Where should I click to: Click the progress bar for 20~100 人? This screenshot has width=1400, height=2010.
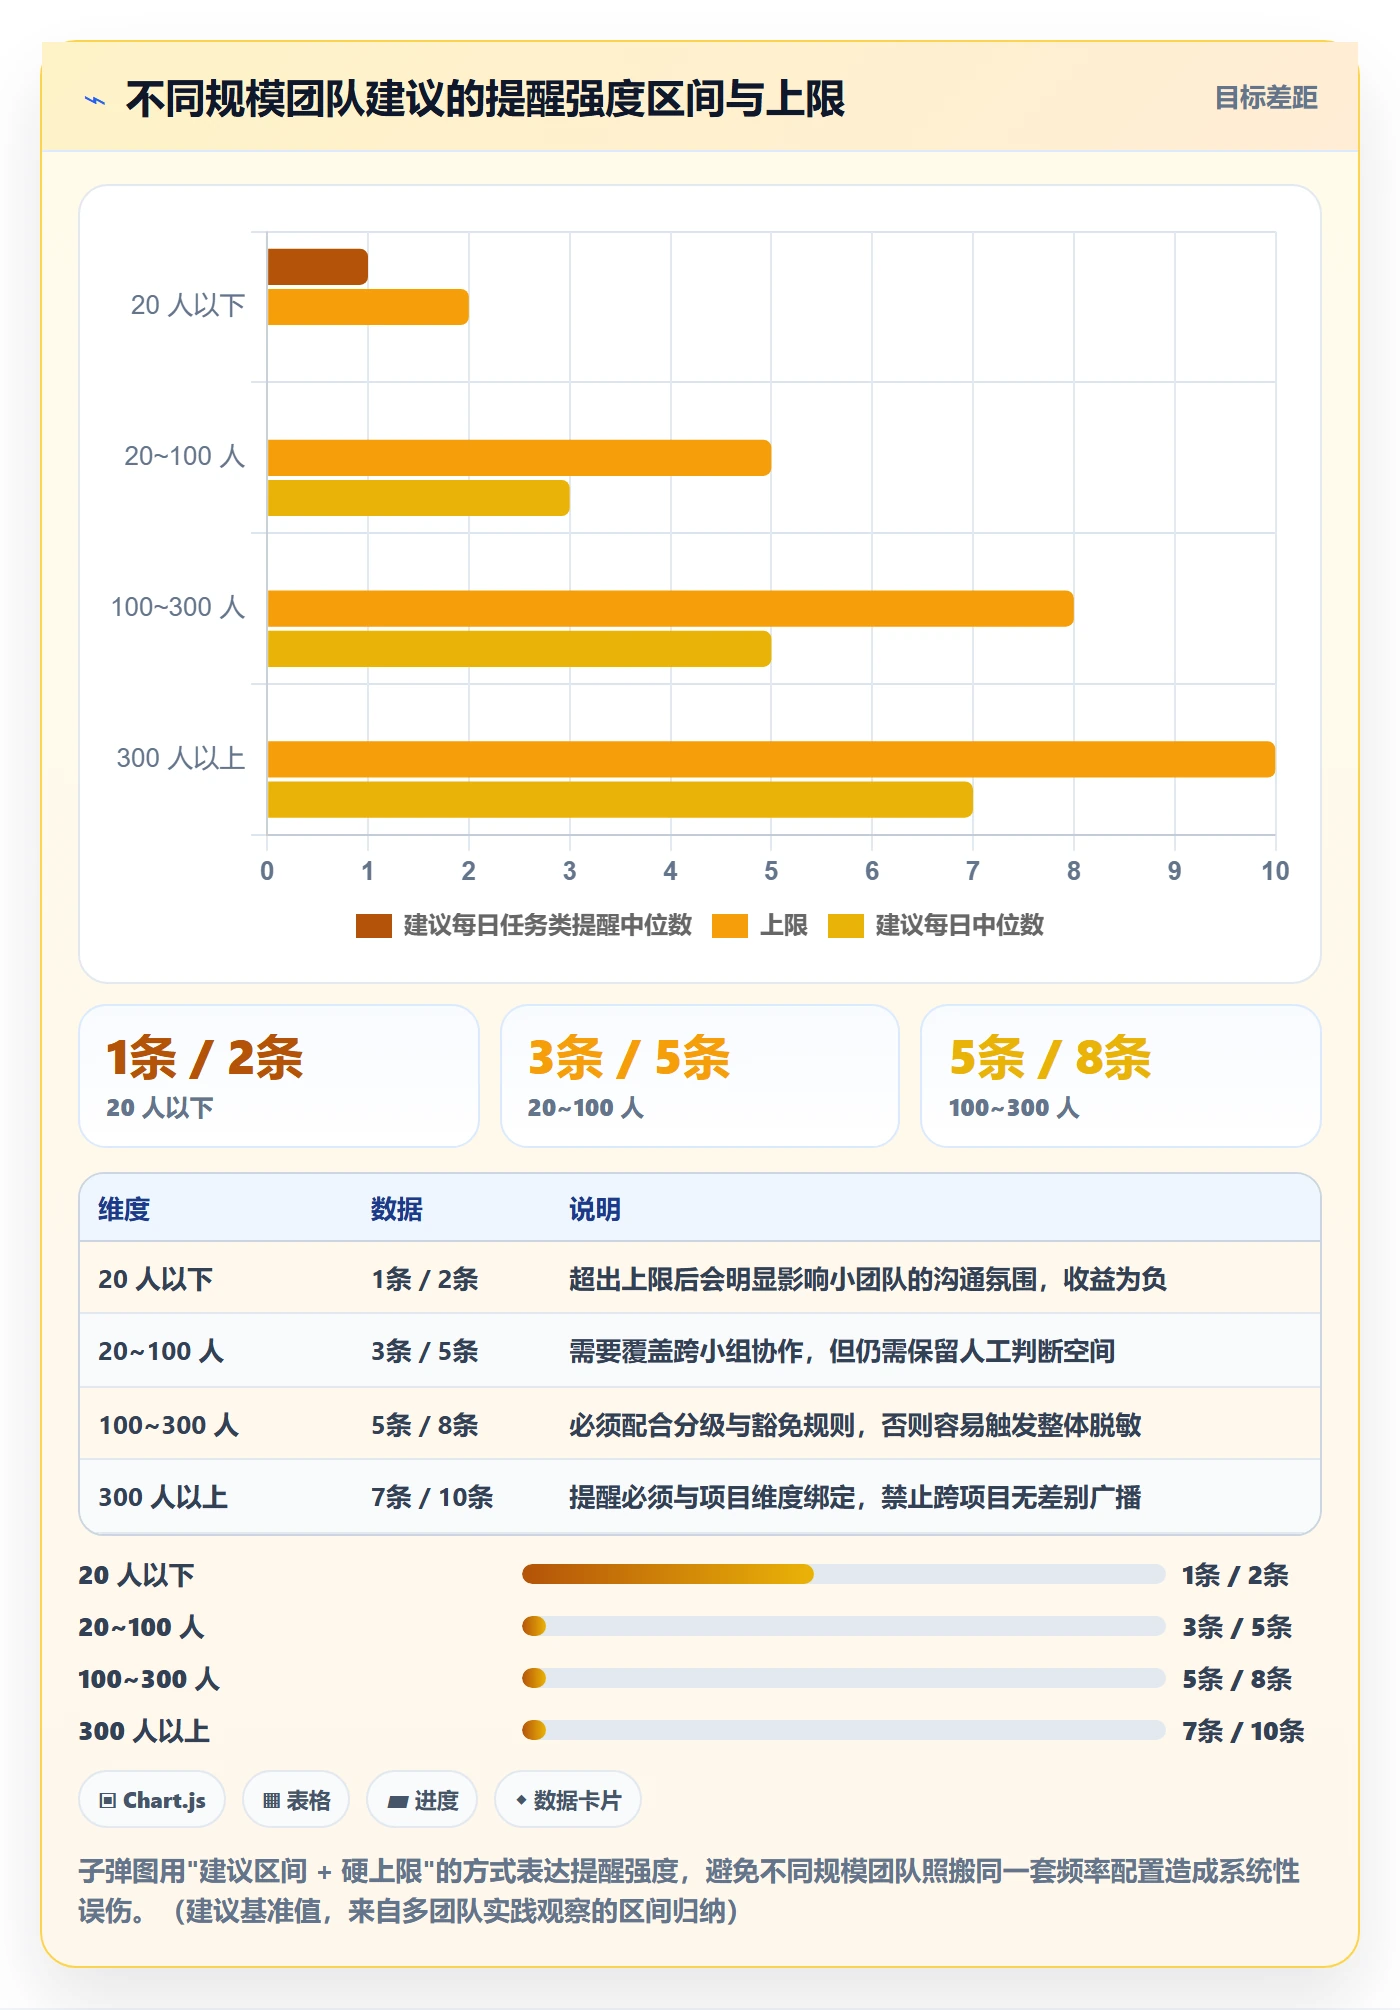[843, 1626]
